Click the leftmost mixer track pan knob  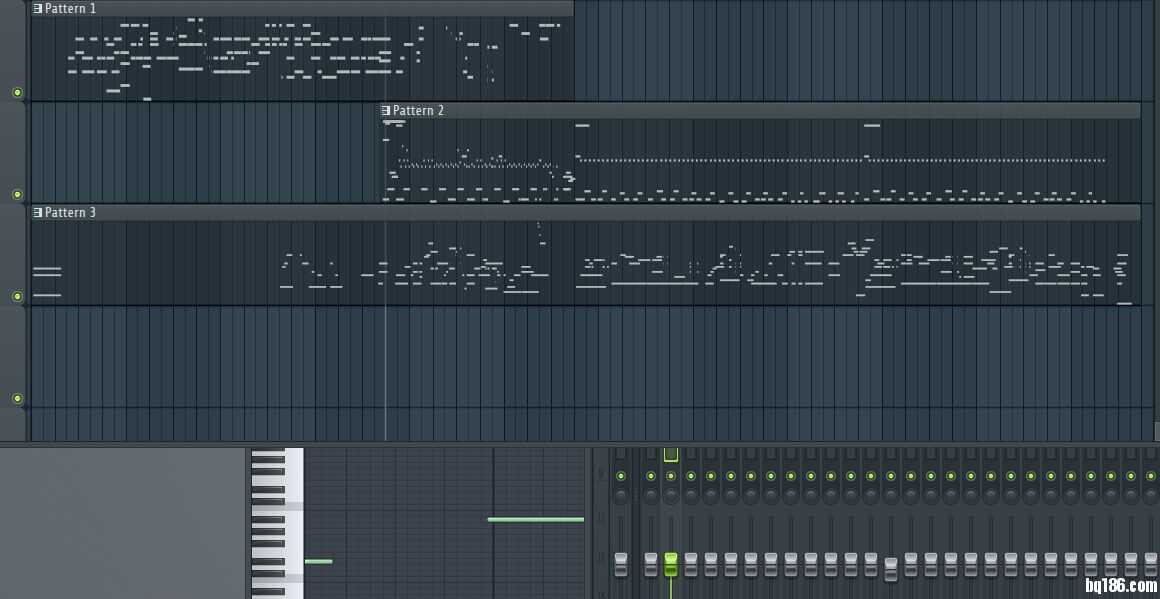621,495
